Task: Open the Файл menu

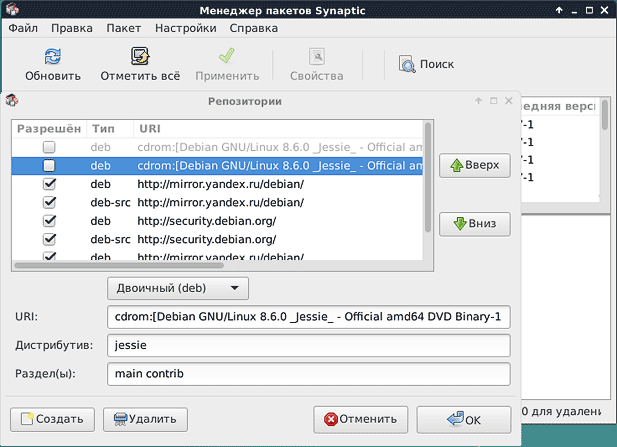Action: 23,28
